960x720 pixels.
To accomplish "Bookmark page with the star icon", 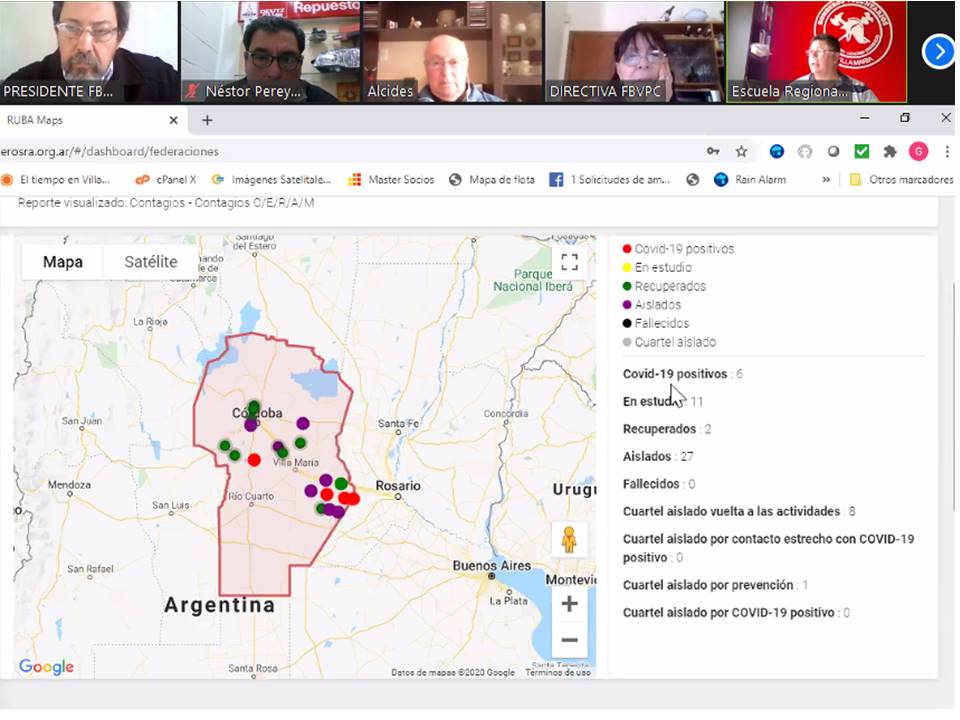I will pyautogui.click(x=741, y=152).
